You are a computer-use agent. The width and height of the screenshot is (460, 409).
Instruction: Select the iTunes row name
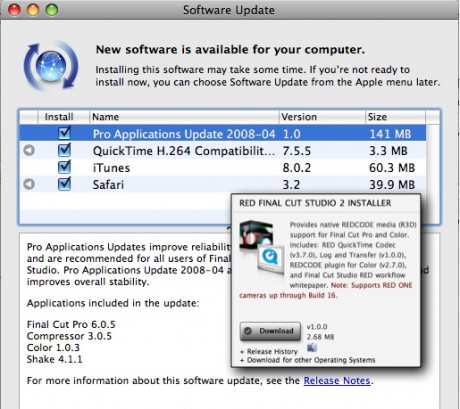click(x=111, y=168)
